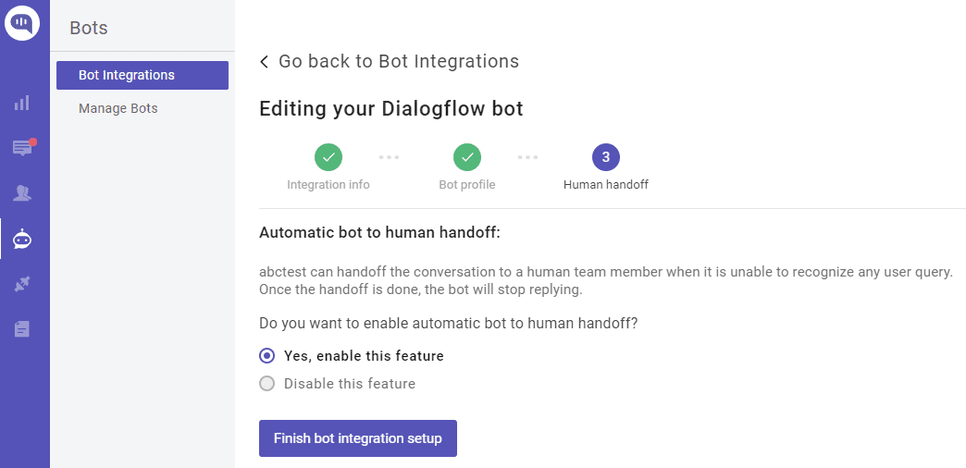Click the "Automatic bot to human handoff" heading
This screenshot has height=468, width=966.
[x=379, y=233]
